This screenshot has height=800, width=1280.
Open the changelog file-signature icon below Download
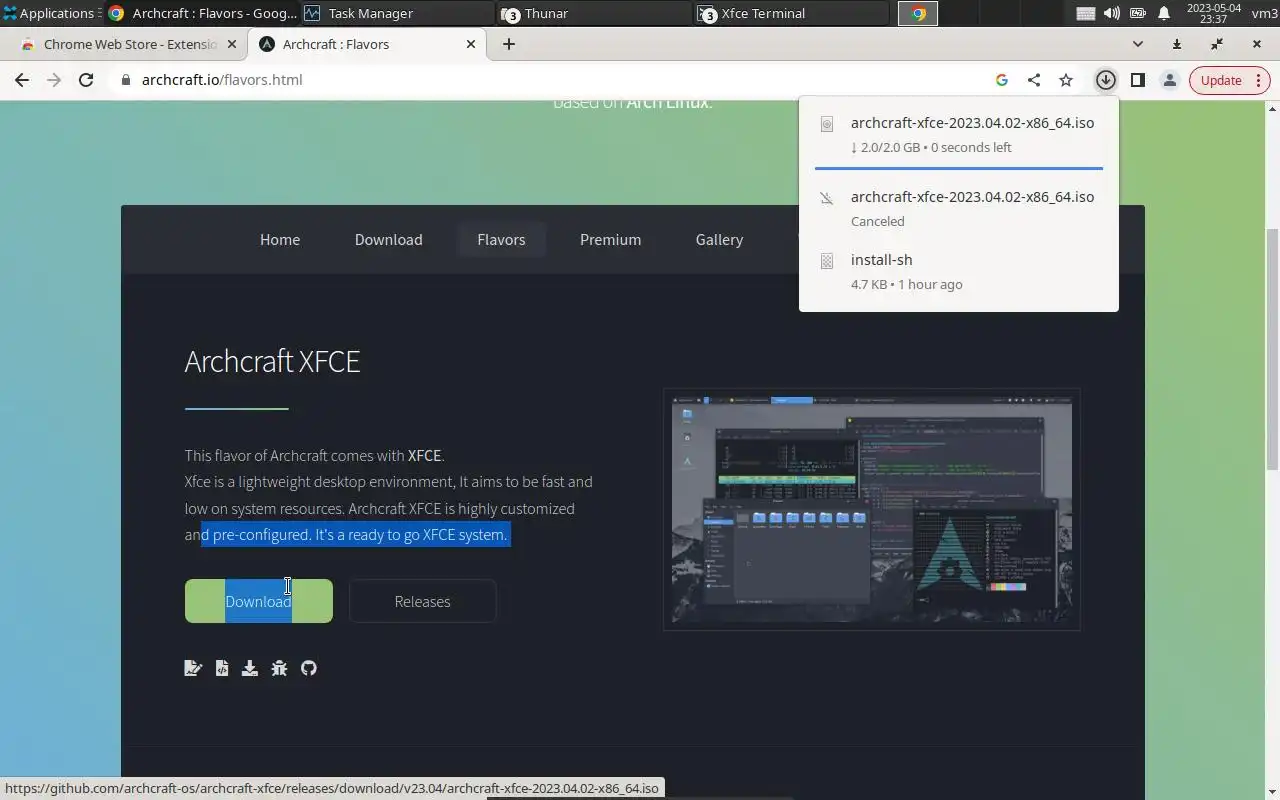point(193,668)
